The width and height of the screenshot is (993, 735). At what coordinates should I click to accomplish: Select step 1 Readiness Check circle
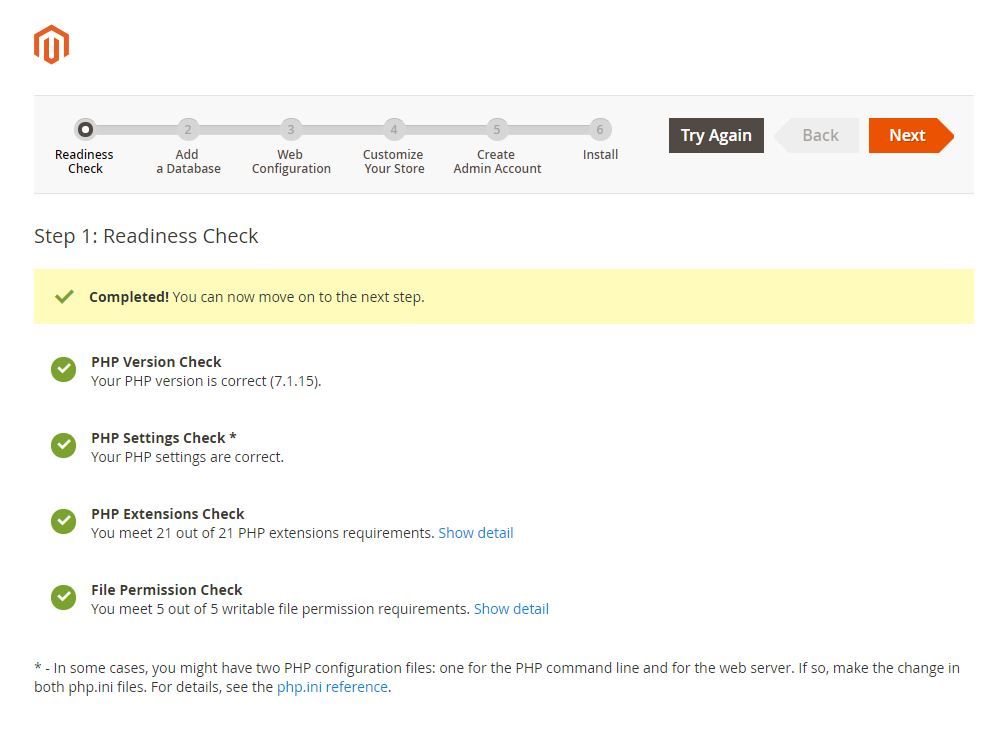coord(85,129)
